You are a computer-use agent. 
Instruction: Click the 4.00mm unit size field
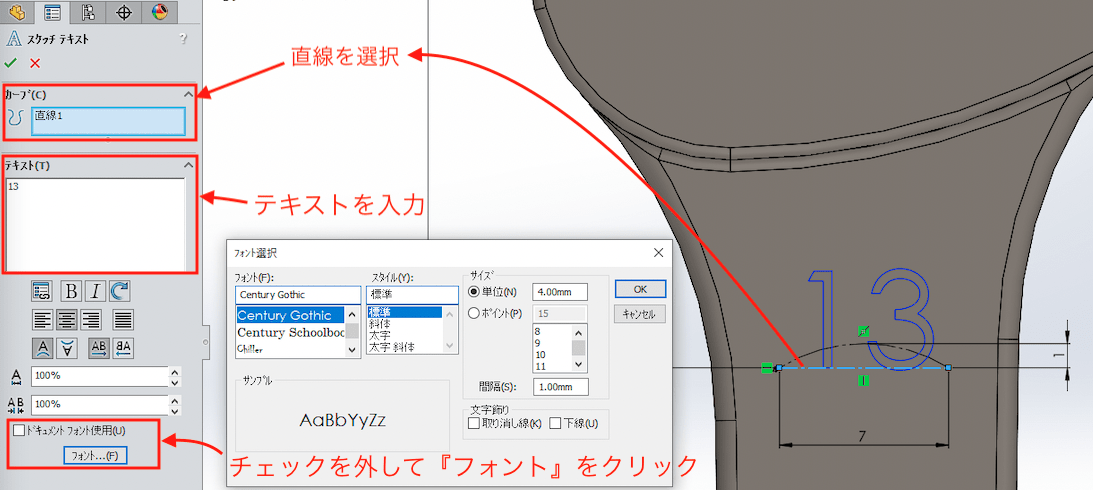[560, 291]
